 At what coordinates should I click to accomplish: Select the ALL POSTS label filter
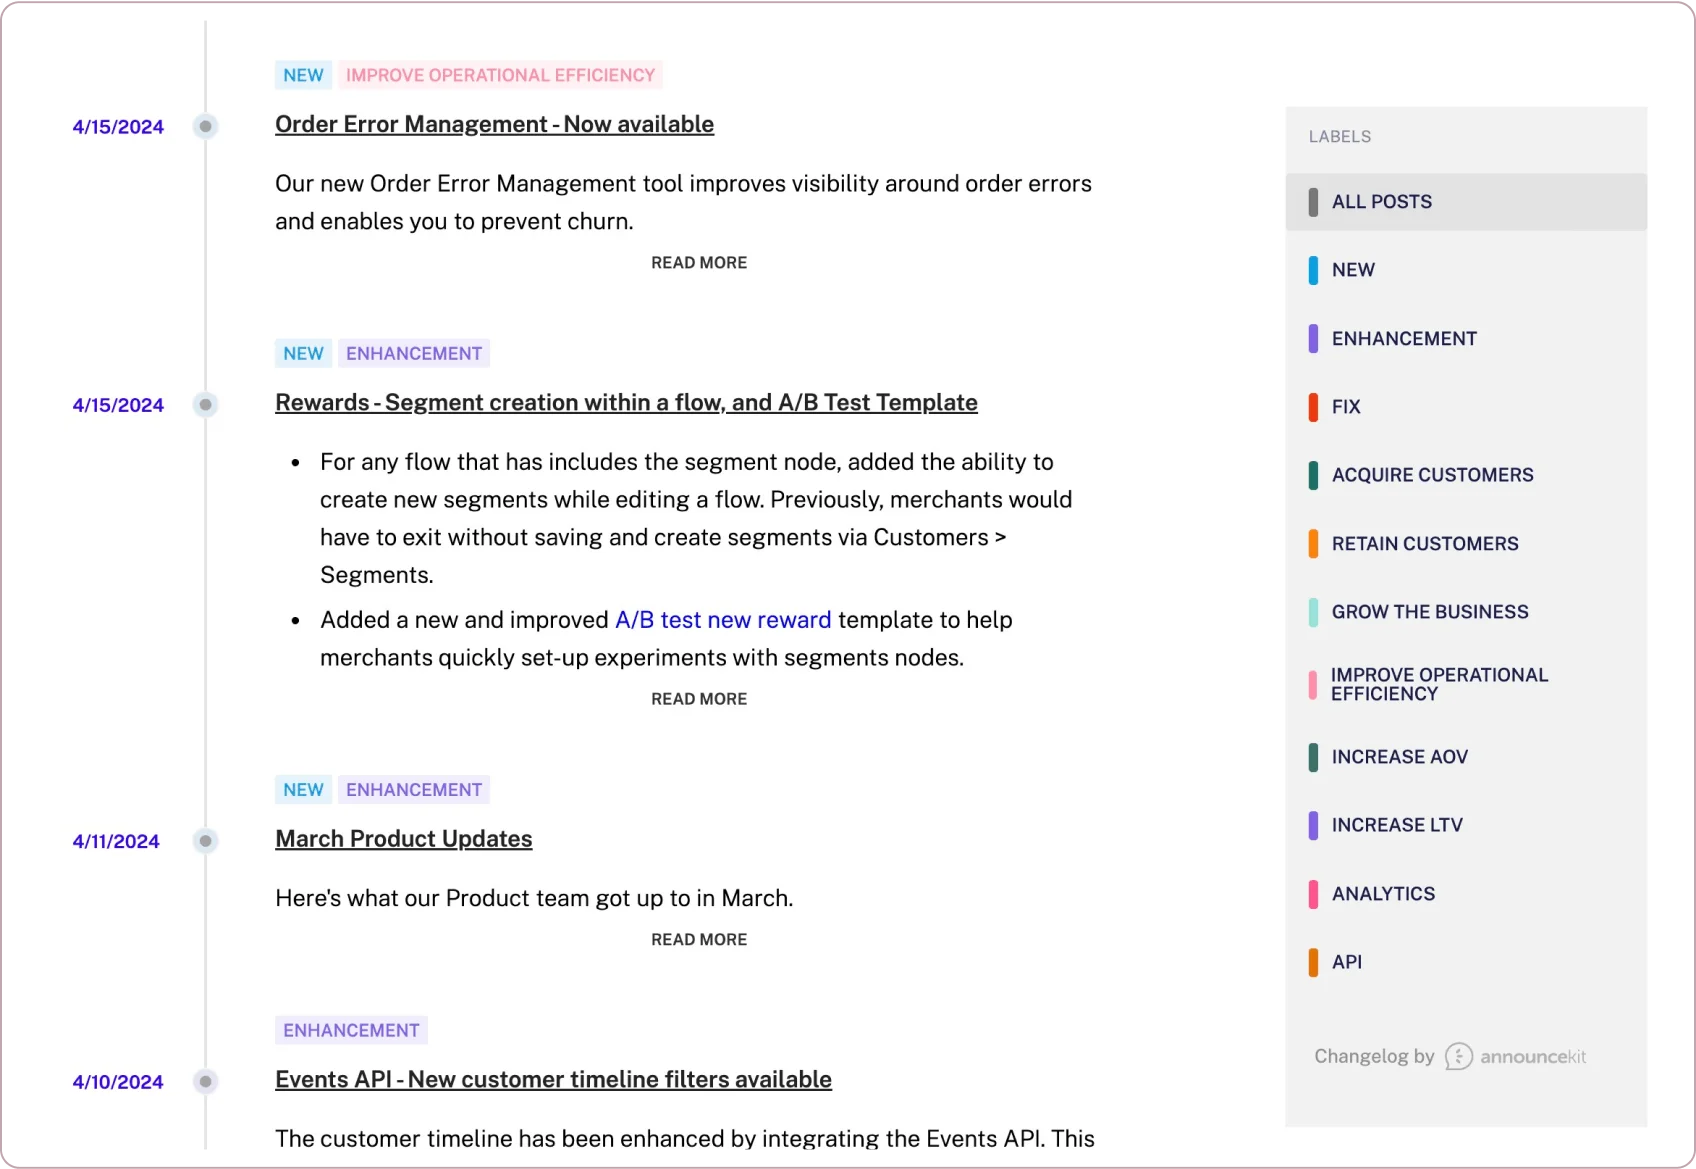point(1381,202)
